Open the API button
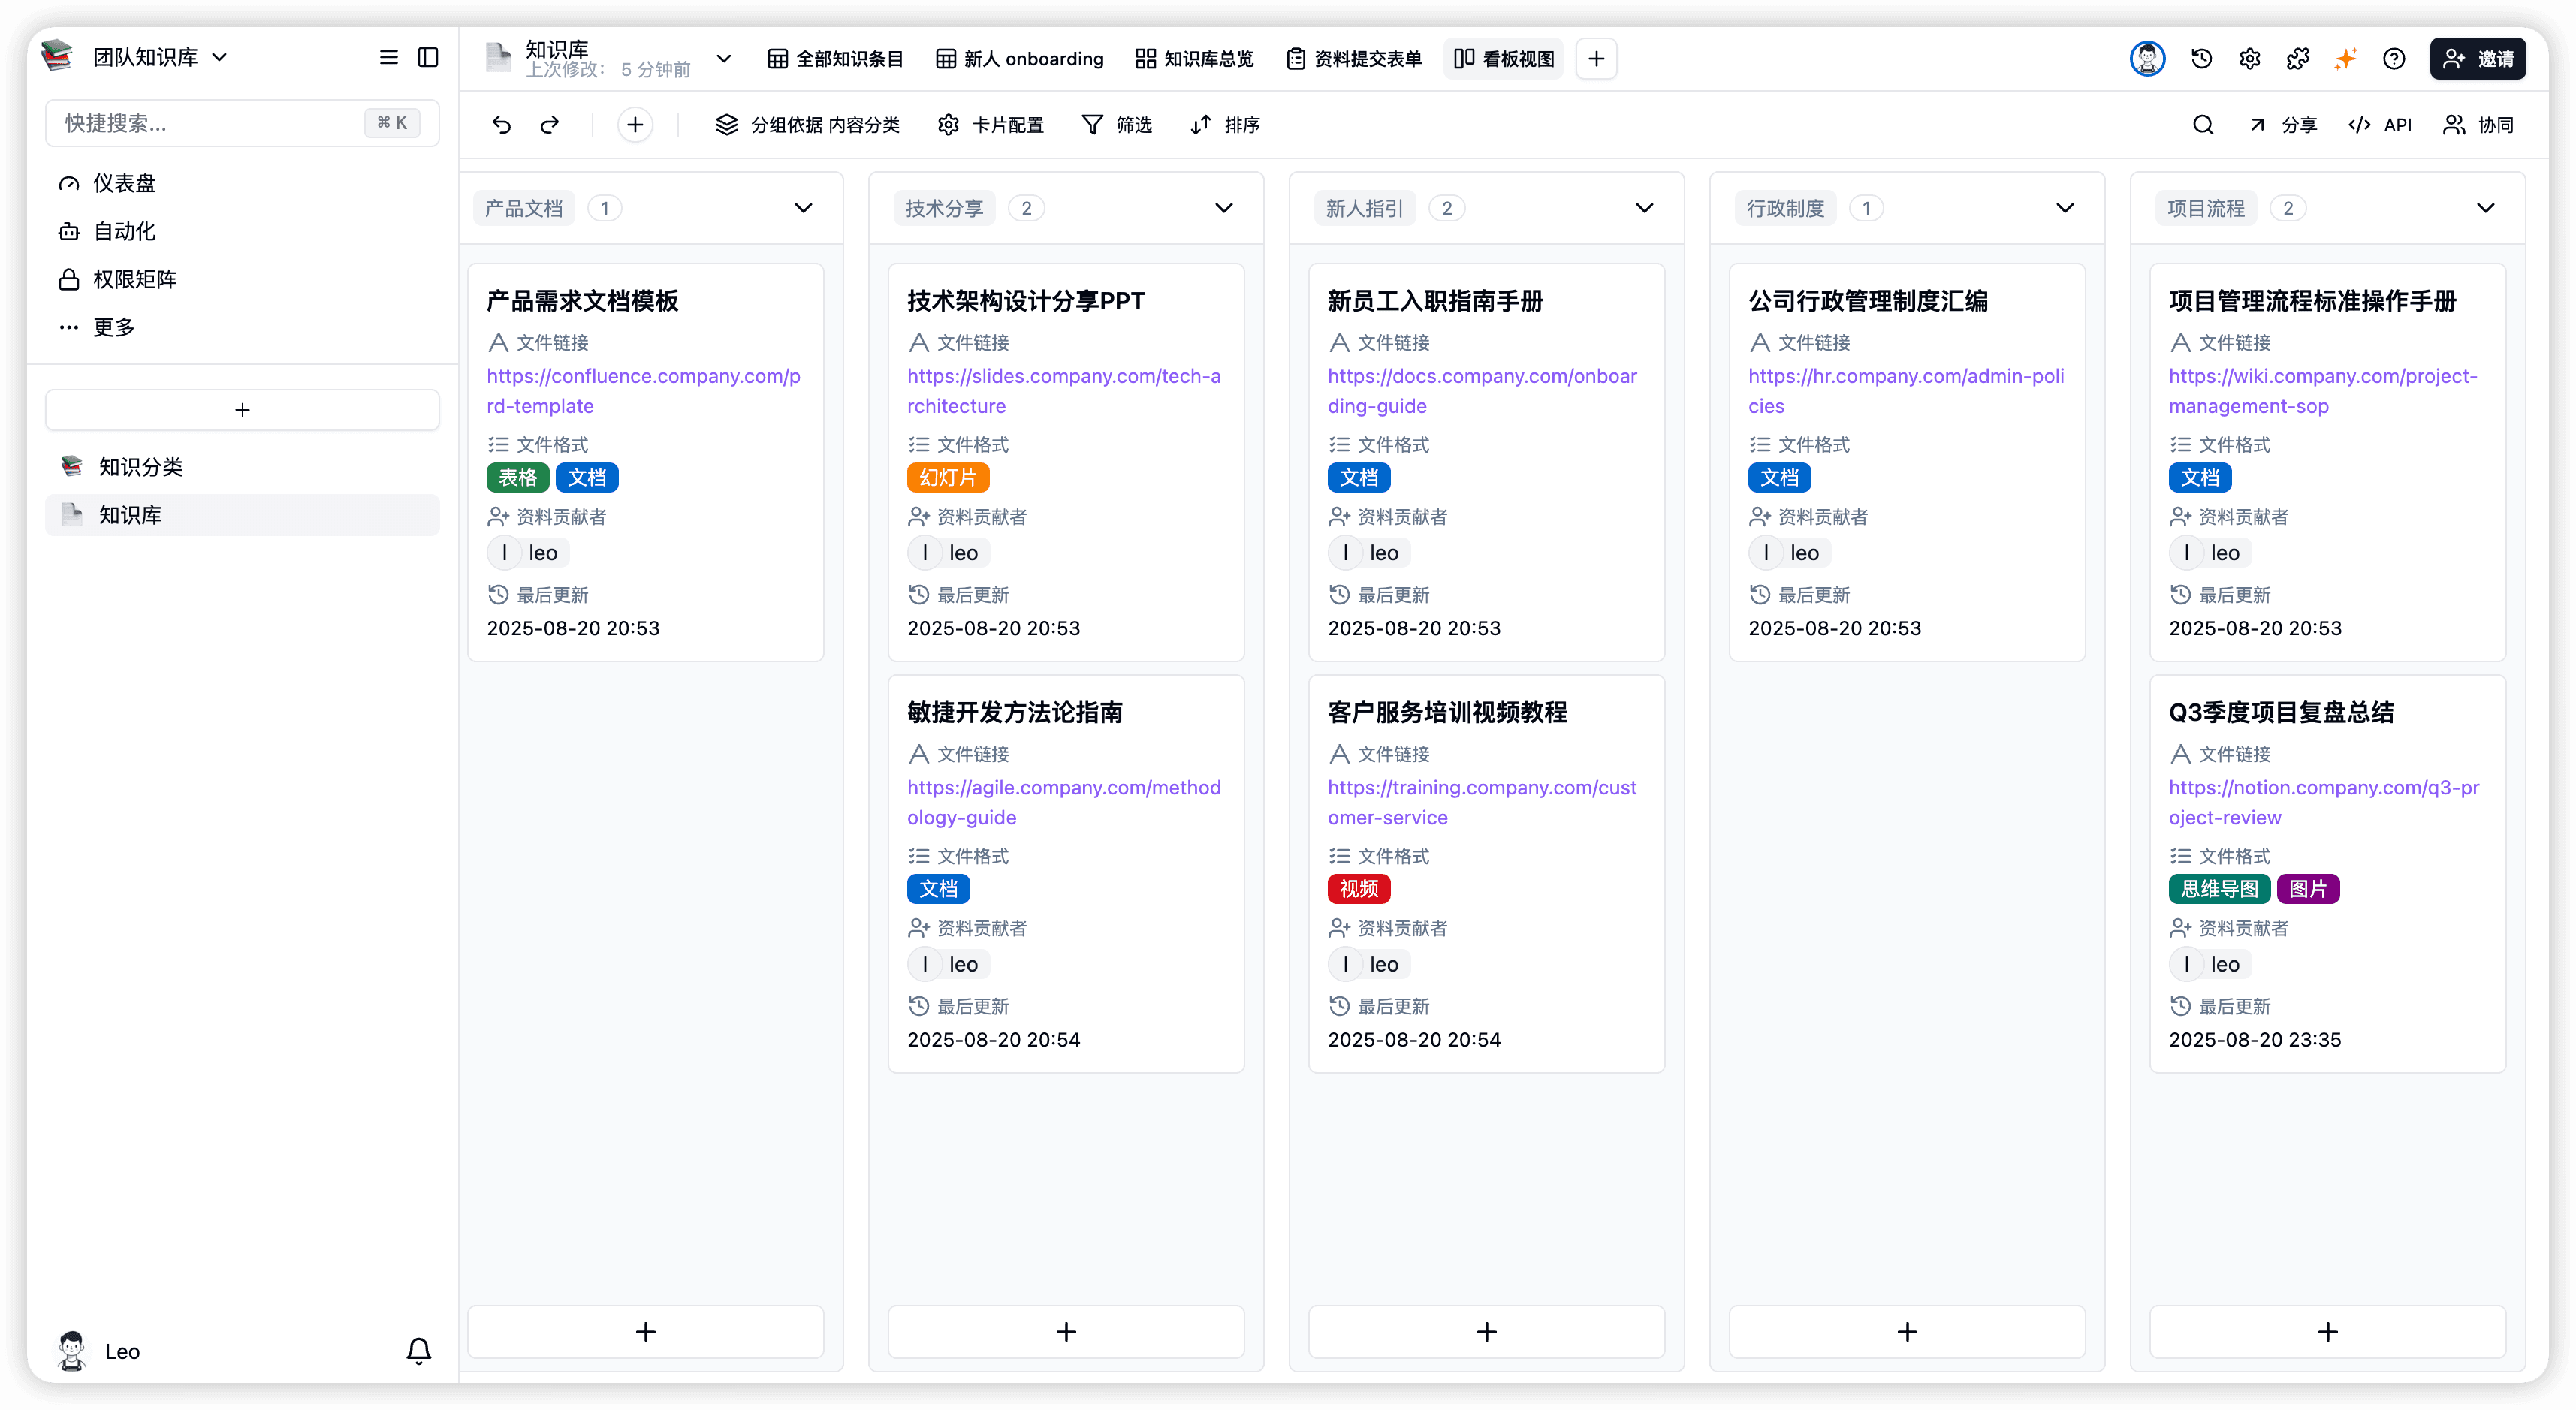2576x1410 pixels. tap(2381, 125)
